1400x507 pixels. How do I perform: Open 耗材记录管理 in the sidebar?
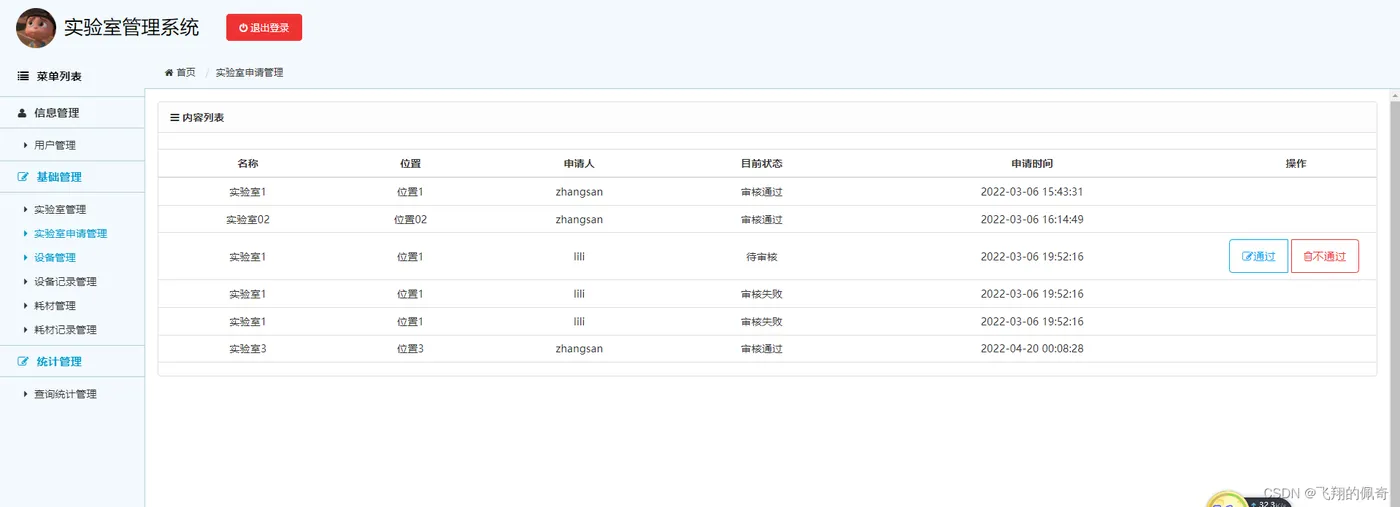pyautogui.click(x=65, y=330)
